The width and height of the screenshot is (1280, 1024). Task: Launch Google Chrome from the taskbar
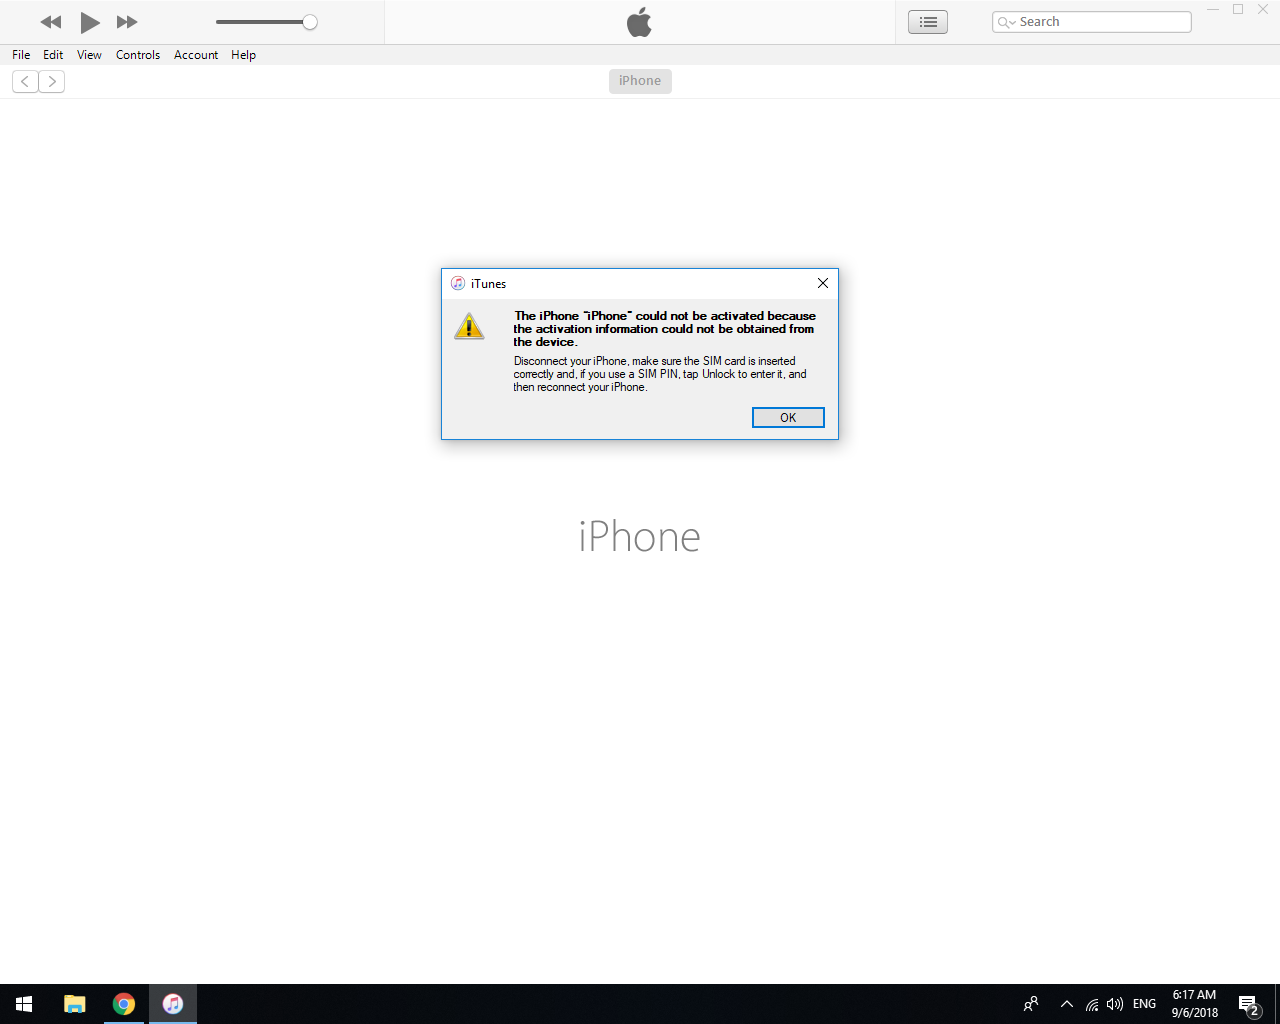[124, 1004]
